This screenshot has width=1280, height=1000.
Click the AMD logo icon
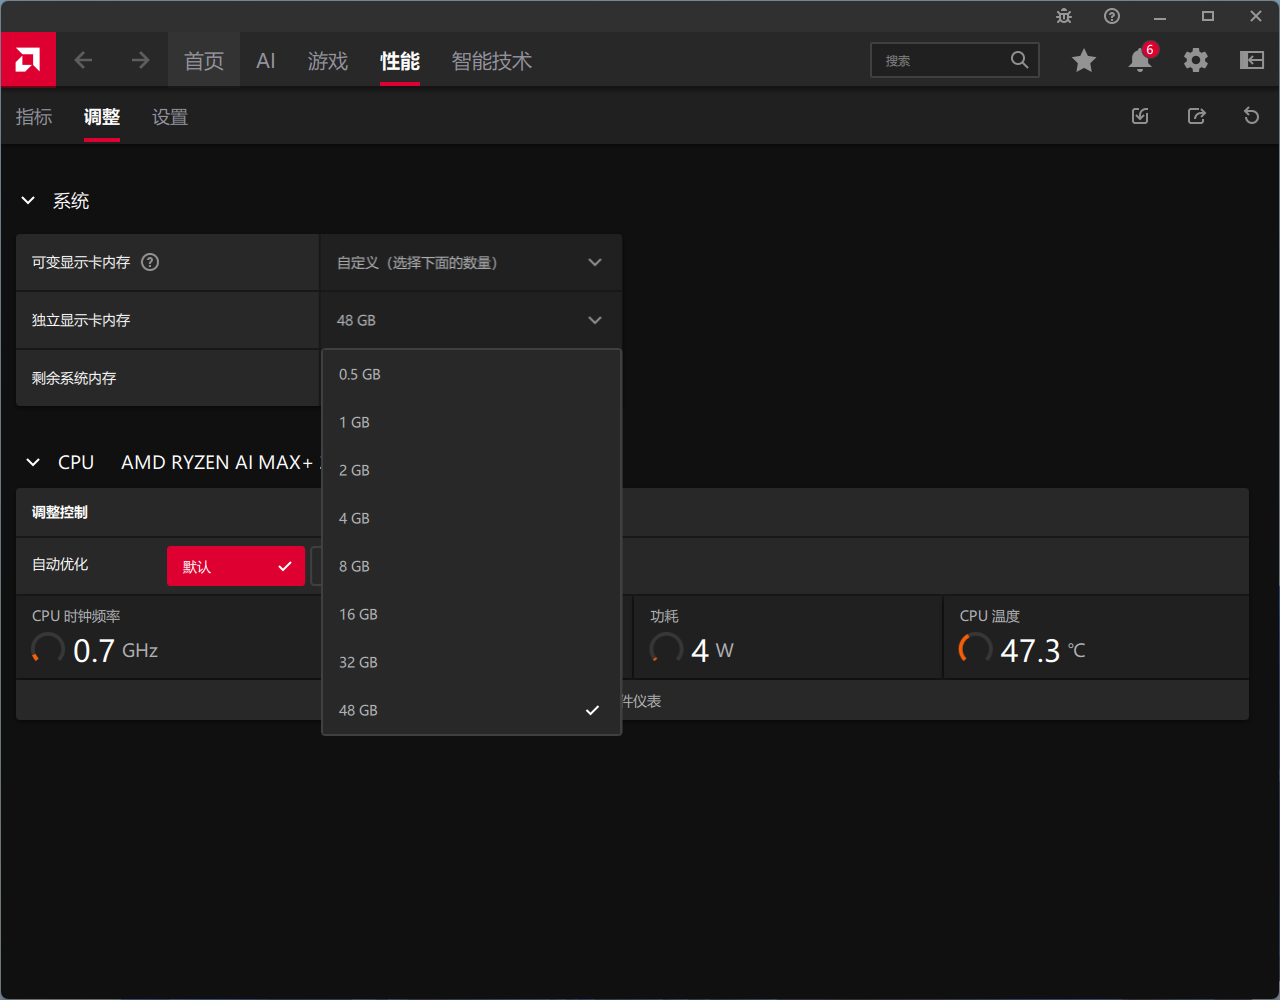click(28, 60)
